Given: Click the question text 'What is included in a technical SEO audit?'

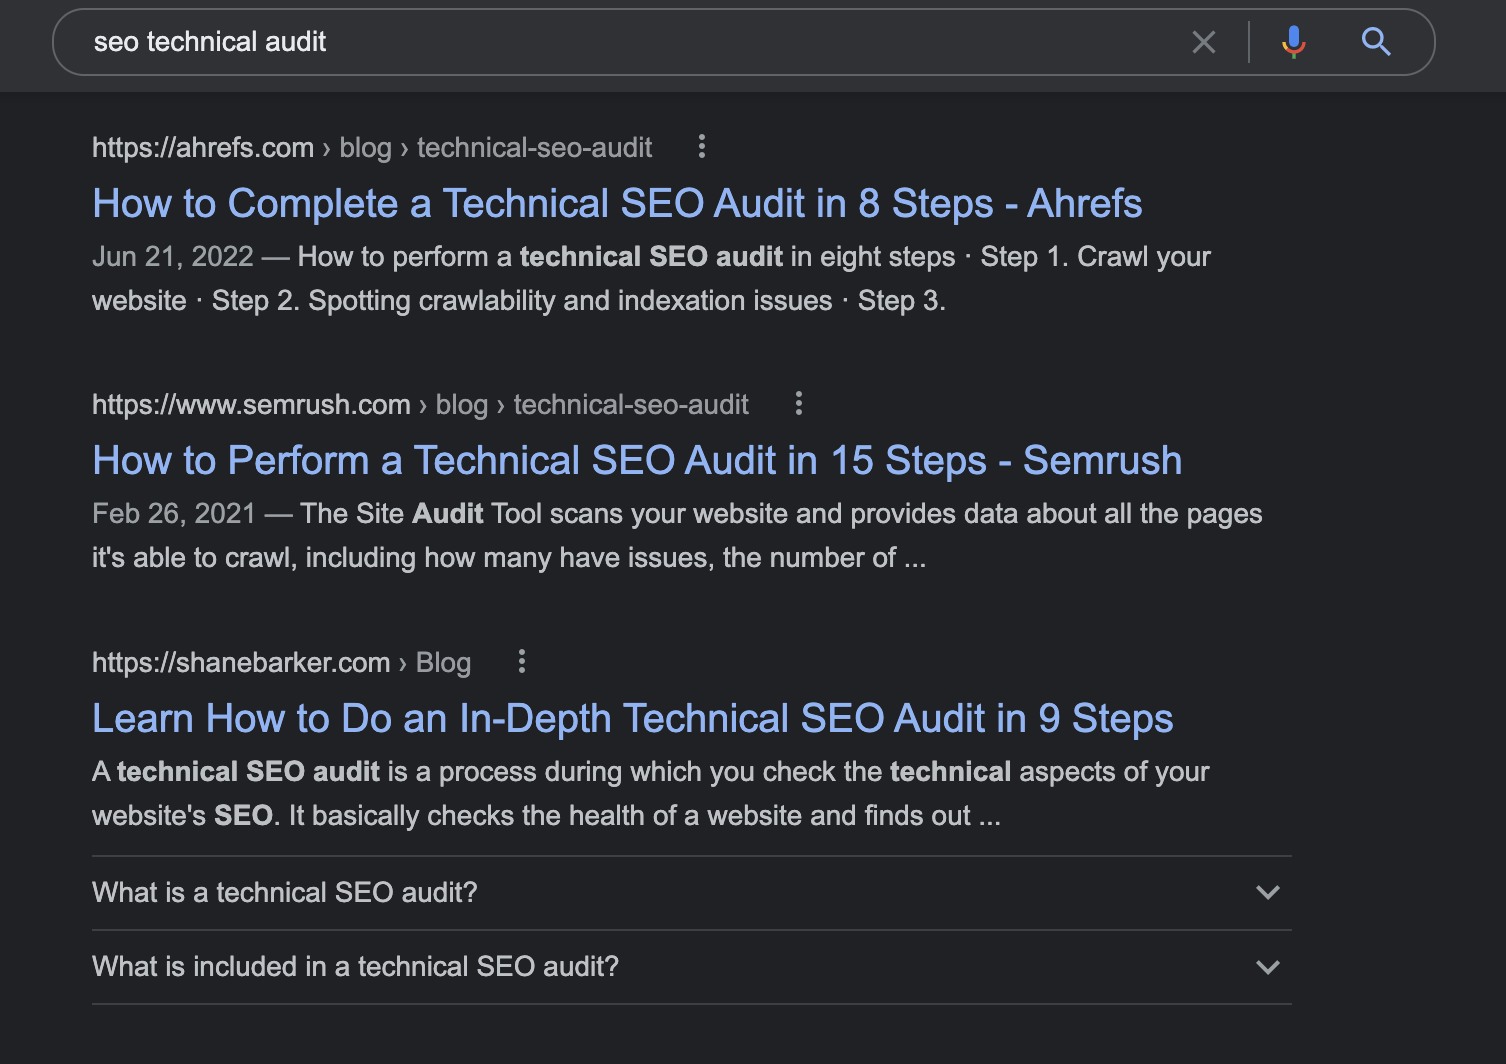Looking at the screenshot, I should coord(355,967).
